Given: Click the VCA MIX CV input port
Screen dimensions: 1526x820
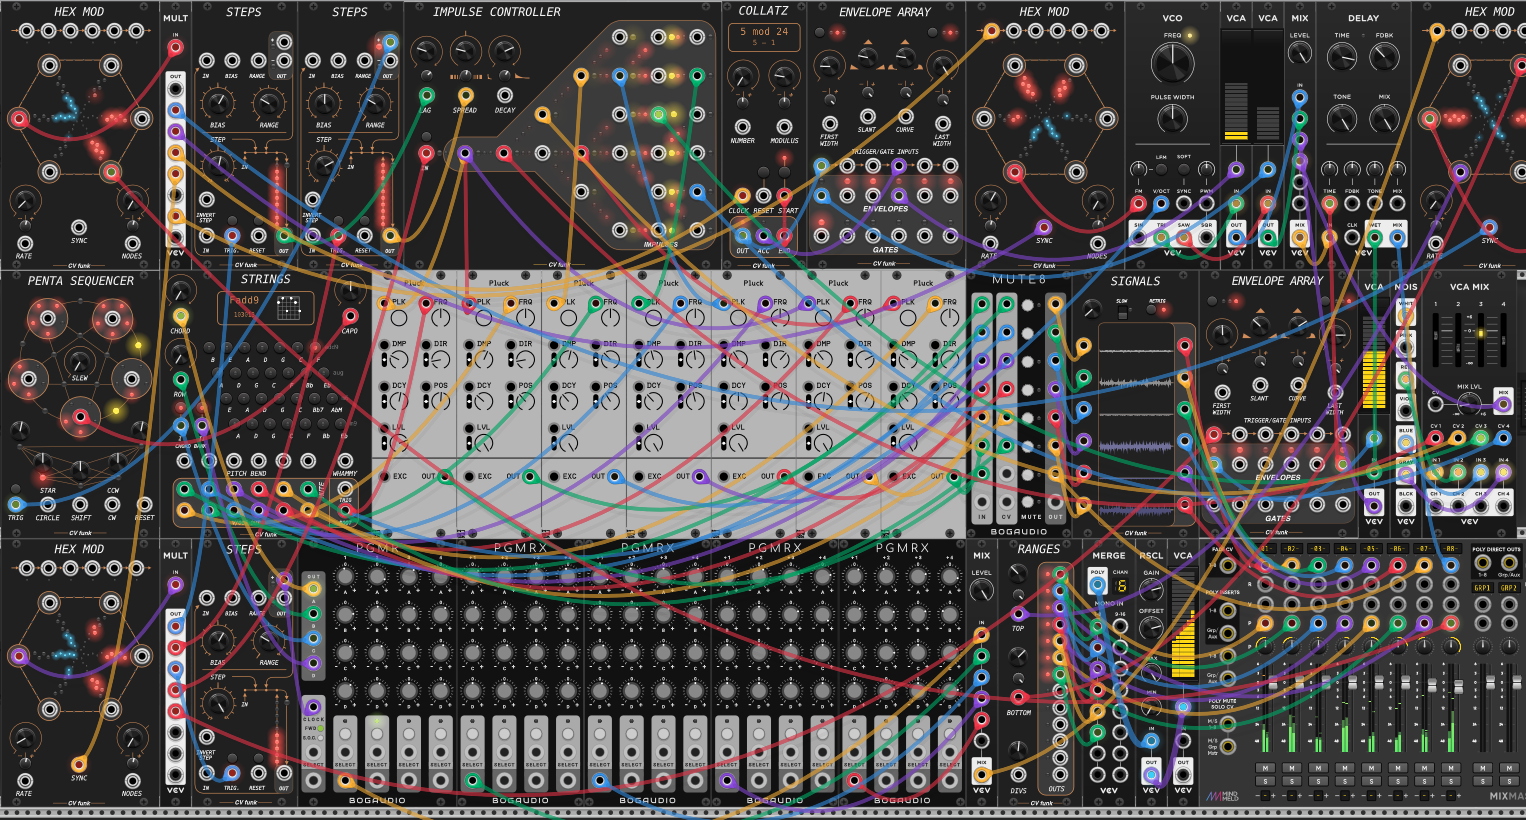Looking at the screenshot, I should pos(1435,404).
